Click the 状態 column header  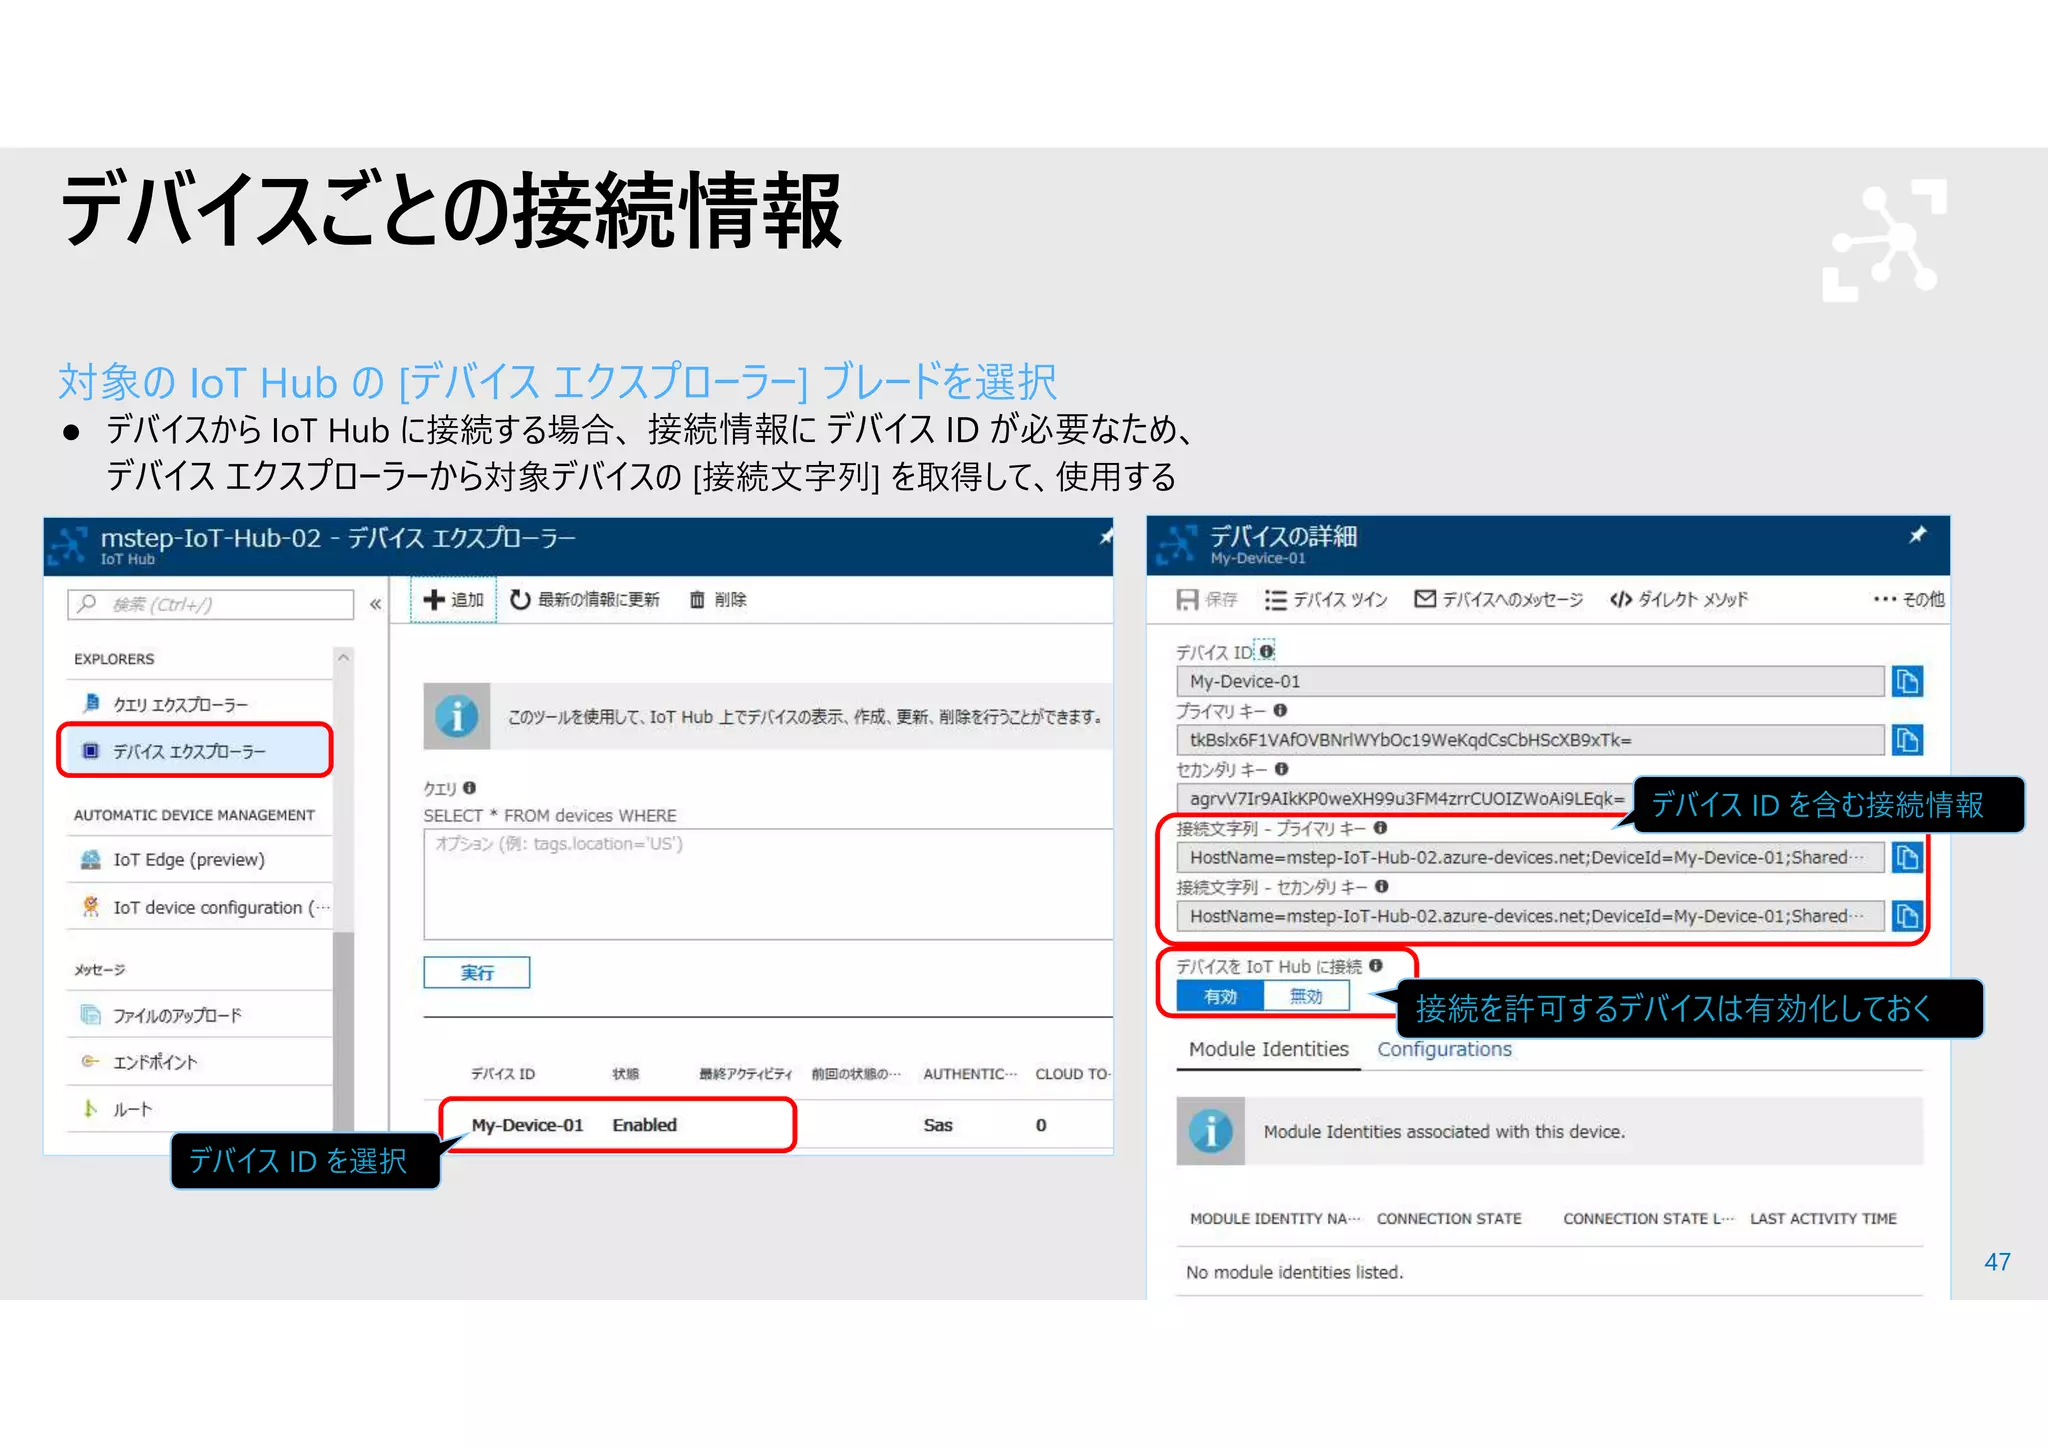click(x=626, y=1074)
